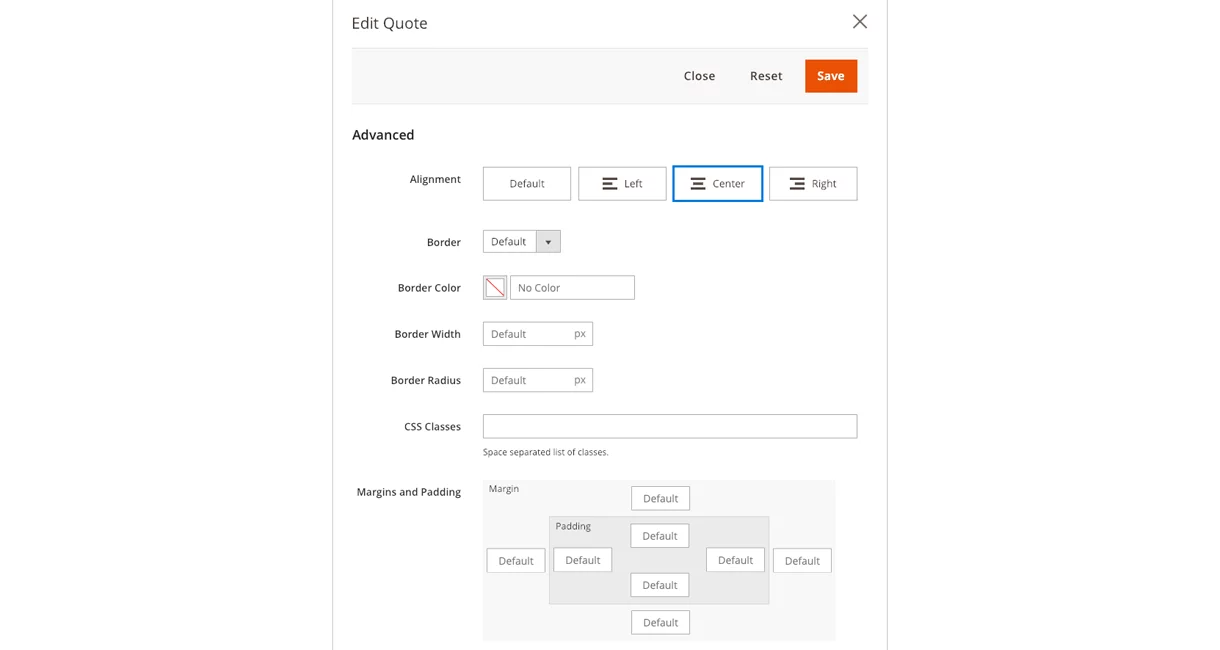The image size is (1220, 650).
Task: Select the right Margin field
Action: (802, 561)
